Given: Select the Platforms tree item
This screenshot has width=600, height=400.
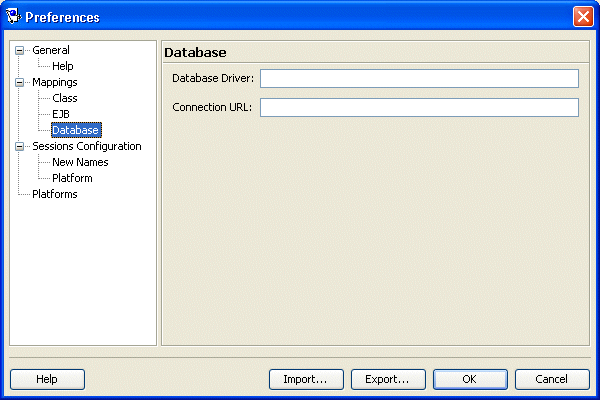Looking at the screenshot, I should coord(55,194).
